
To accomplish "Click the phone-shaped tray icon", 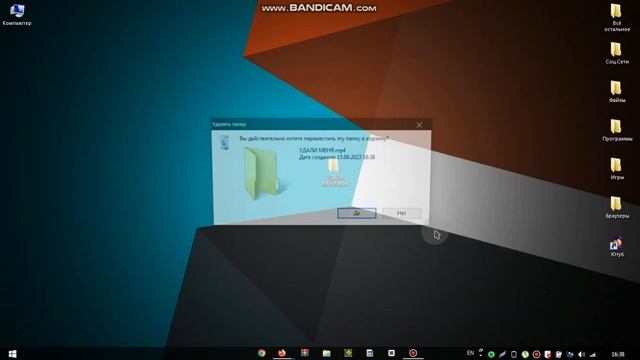I will tap(514, 354).
